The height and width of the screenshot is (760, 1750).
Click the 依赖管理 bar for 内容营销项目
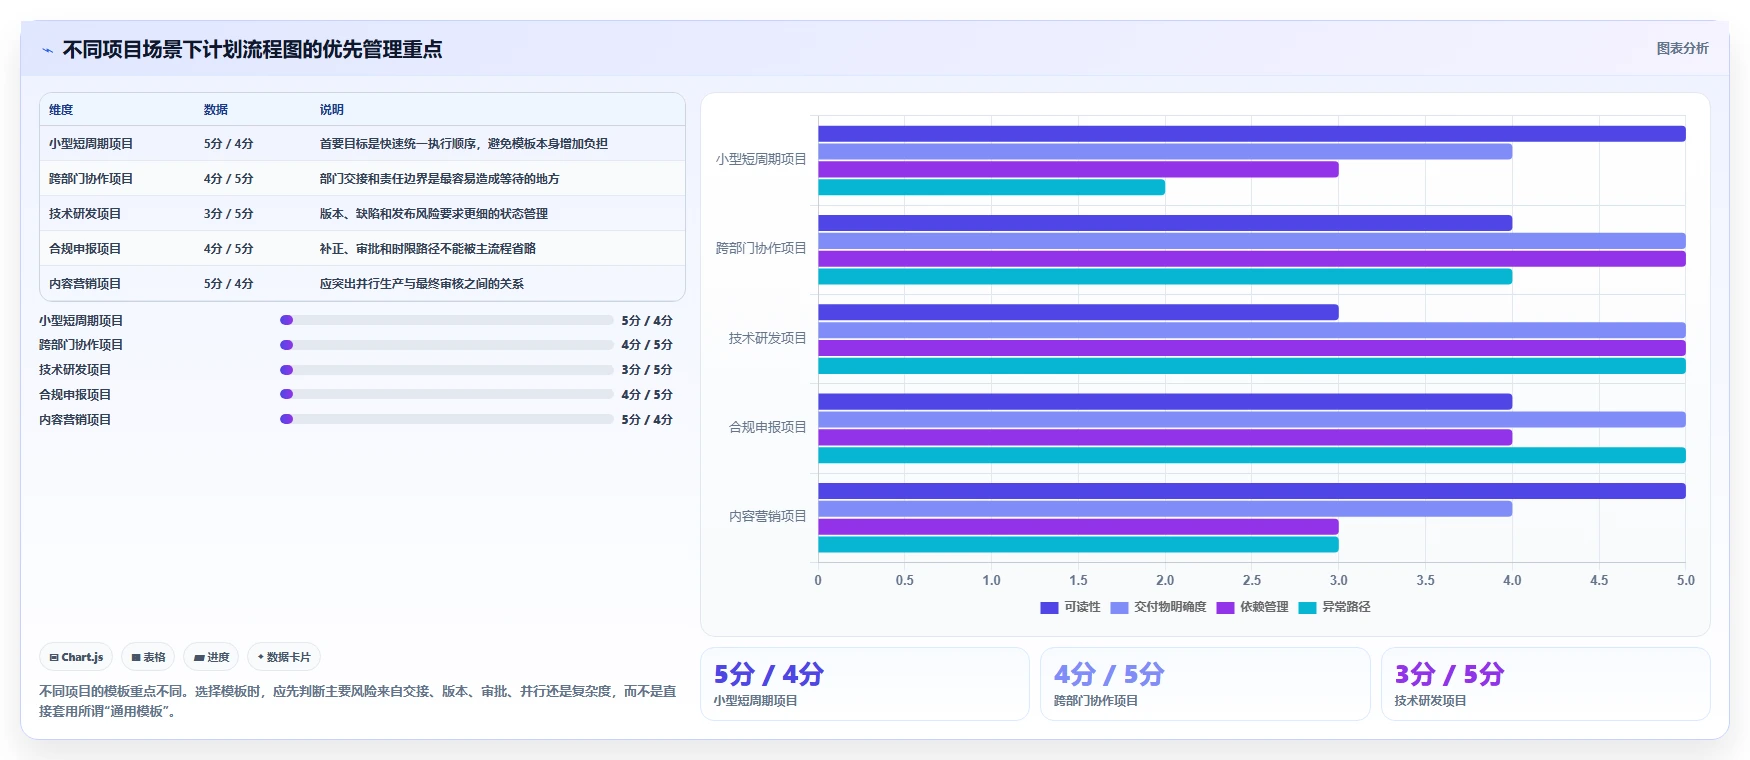pos(1078,527)
